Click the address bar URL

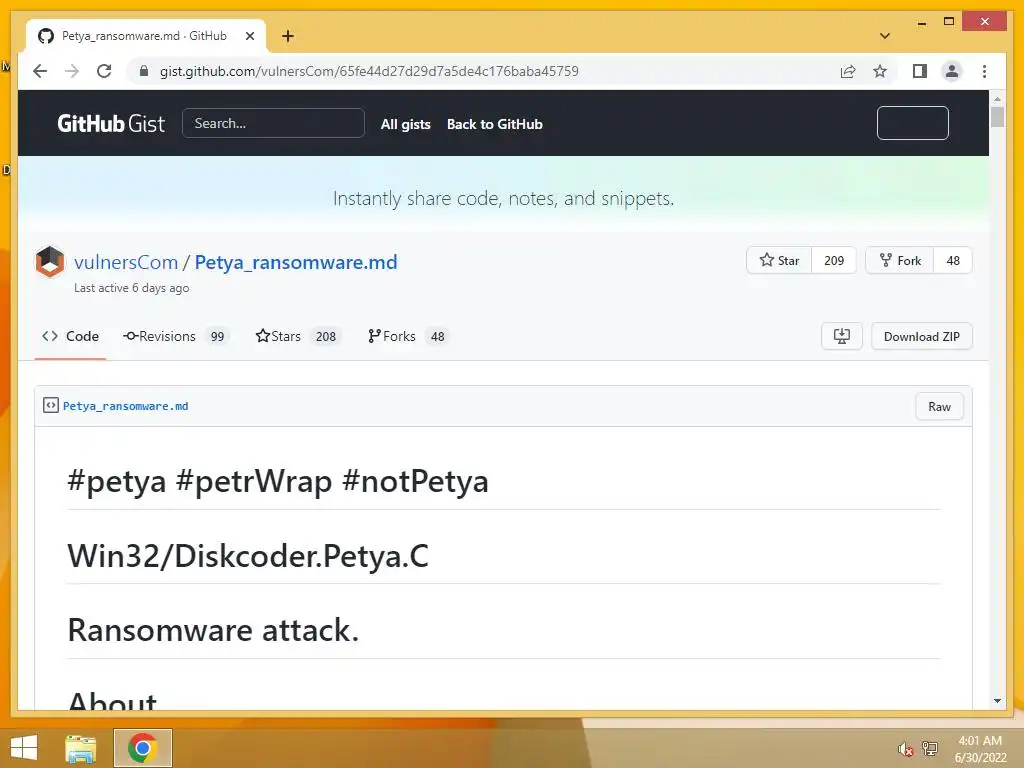[x=369, y=71]
